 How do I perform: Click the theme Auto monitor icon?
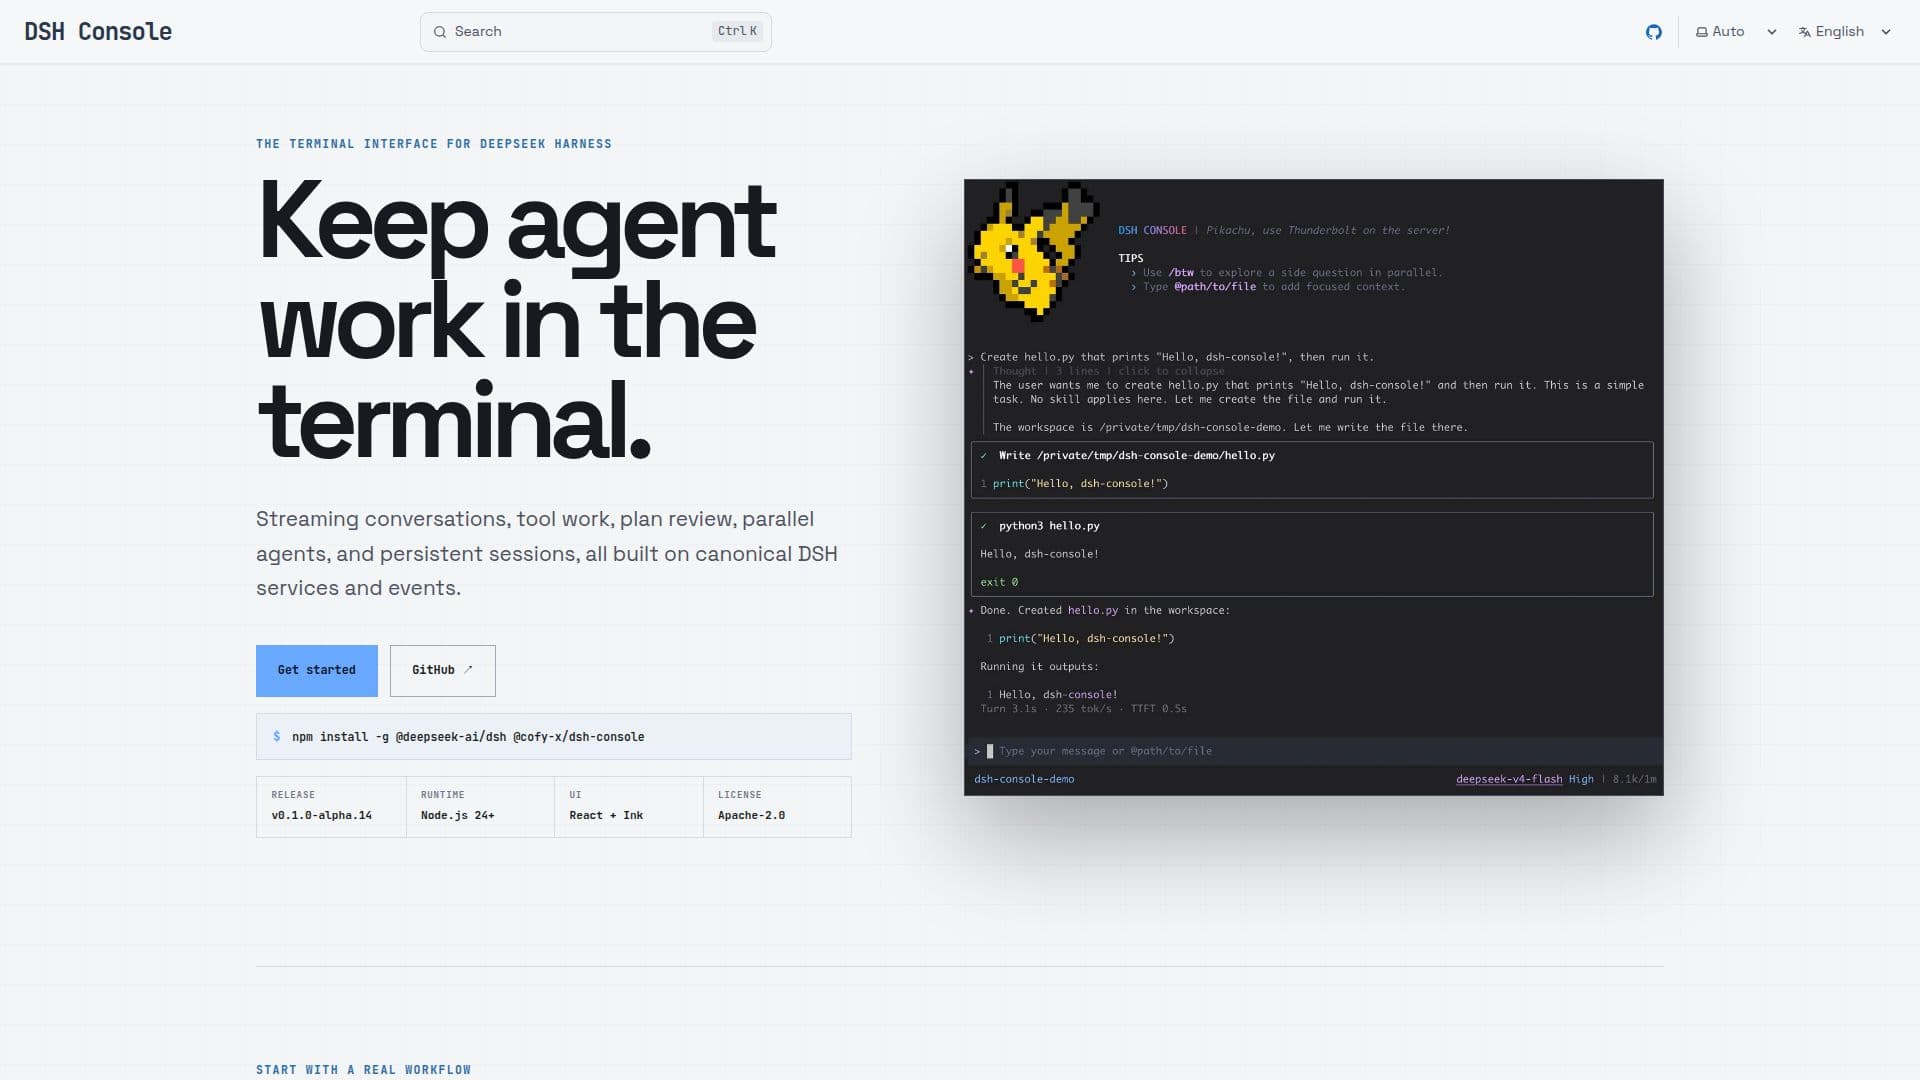[1701, 32]
